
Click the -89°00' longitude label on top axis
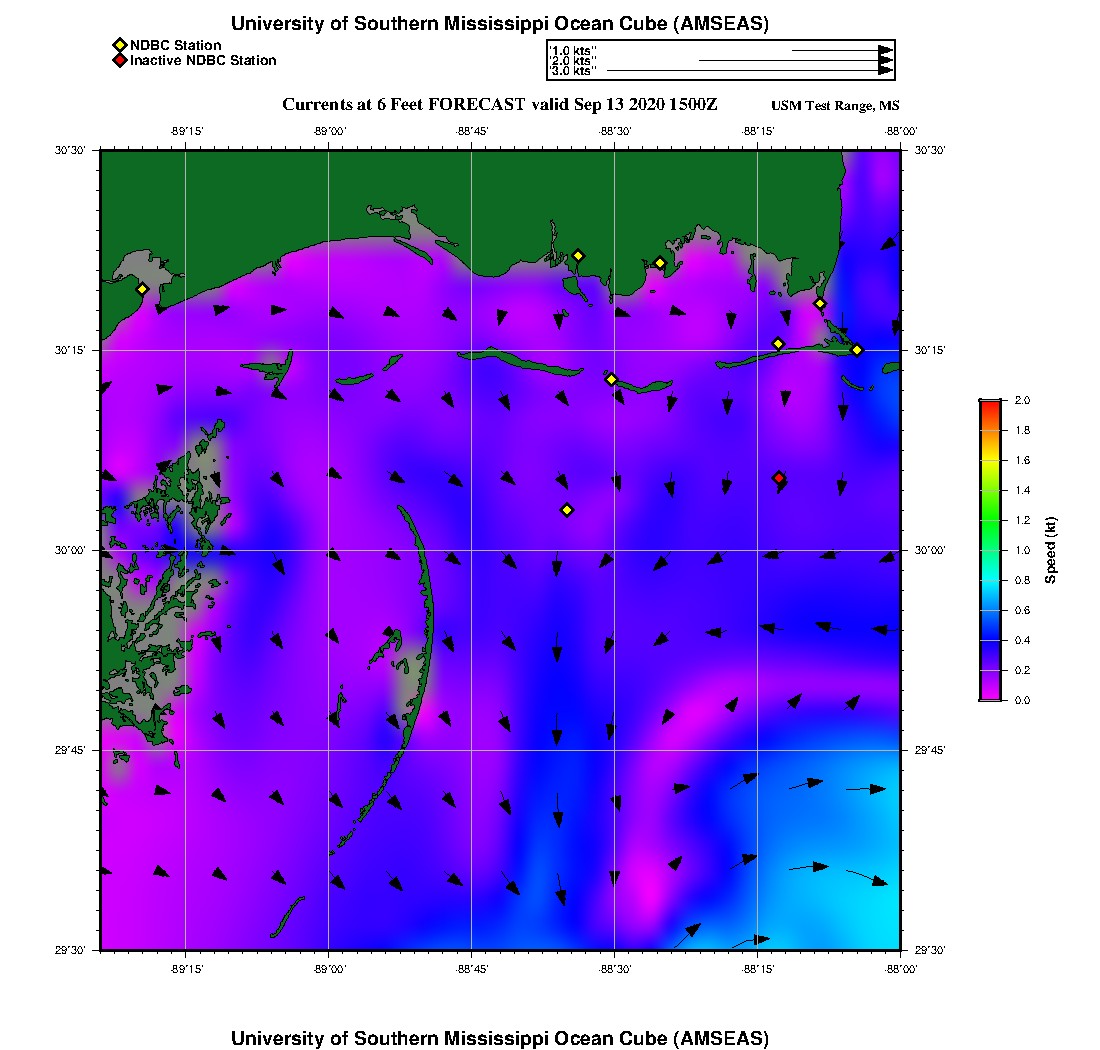pyautogui.click(x=329, y=131)
